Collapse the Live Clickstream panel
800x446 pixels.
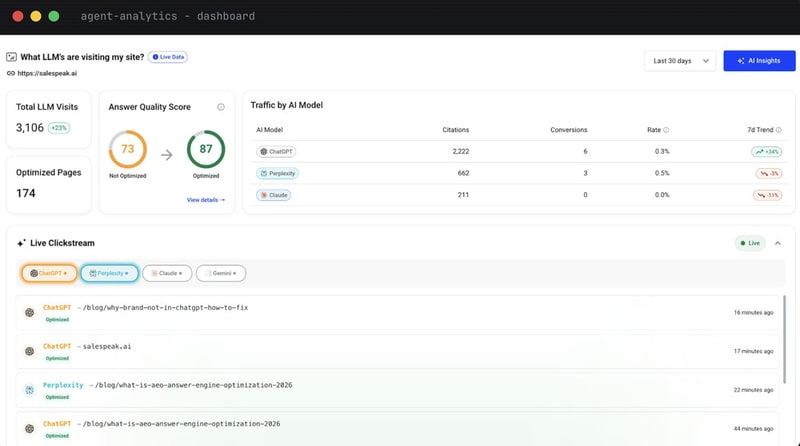tap(778, 243)
